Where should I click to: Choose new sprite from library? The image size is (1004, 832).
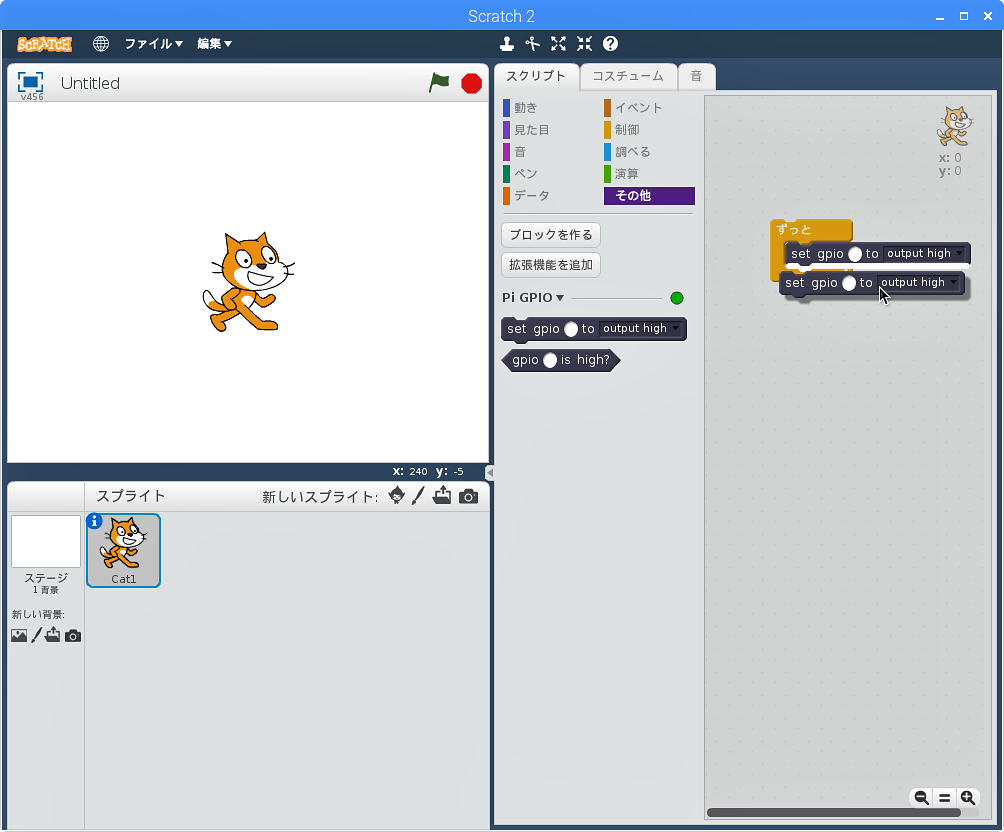tap(397, 496)
